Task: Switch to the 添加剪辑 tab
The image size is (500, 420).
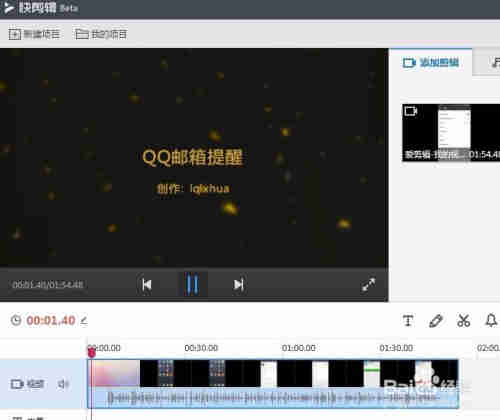Action: point(431,62)
